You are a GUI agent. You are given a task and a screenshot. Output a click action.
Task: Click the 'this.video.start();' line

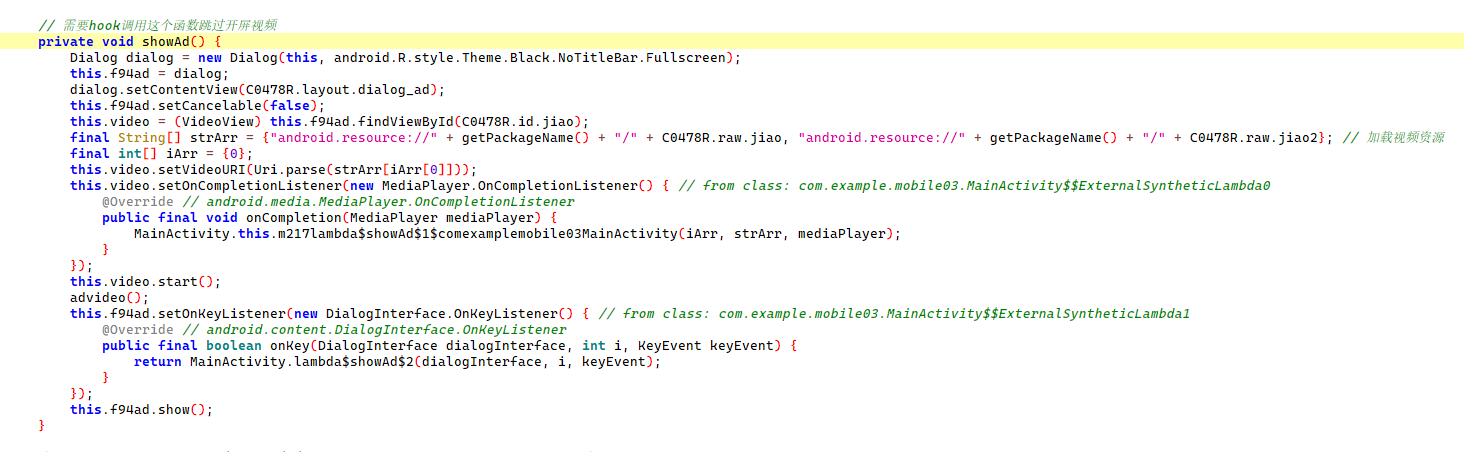coord(146,281)
